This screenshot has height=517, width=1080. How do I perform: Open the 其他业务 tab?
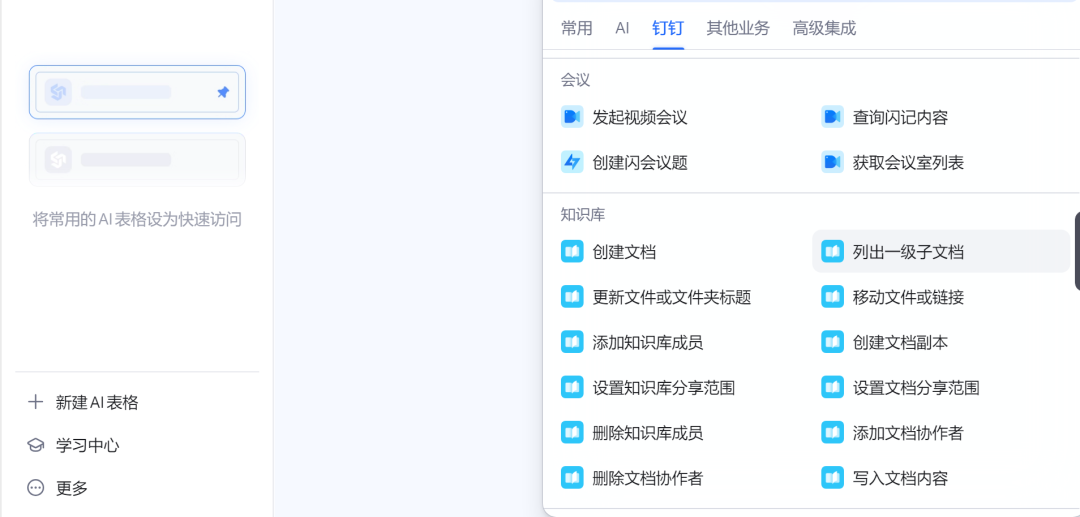click(x=738, y=28)
